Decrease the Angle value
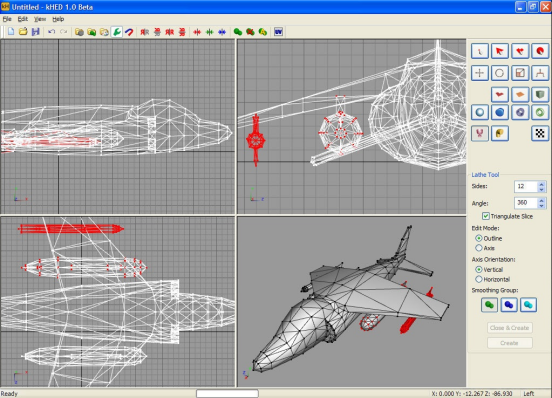 [x=542, y=206]
